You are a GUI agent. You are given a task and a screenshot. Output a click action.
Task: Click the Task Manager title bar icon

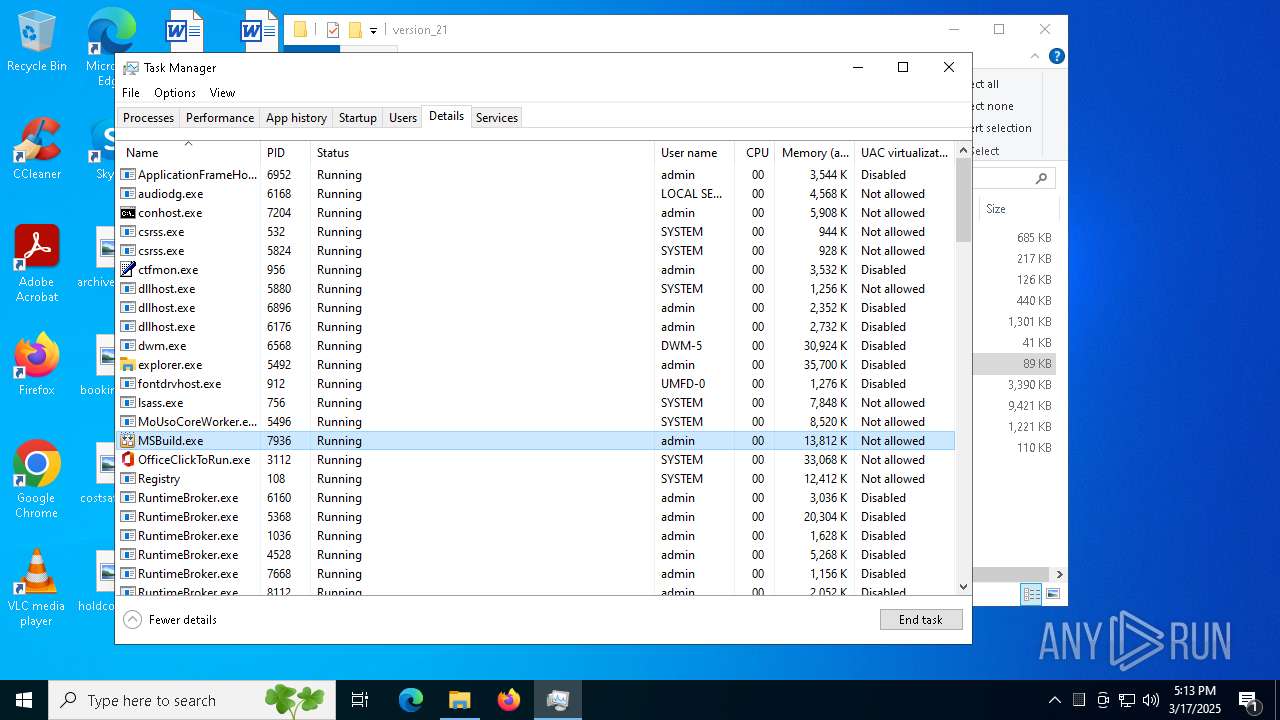(131, 68)
